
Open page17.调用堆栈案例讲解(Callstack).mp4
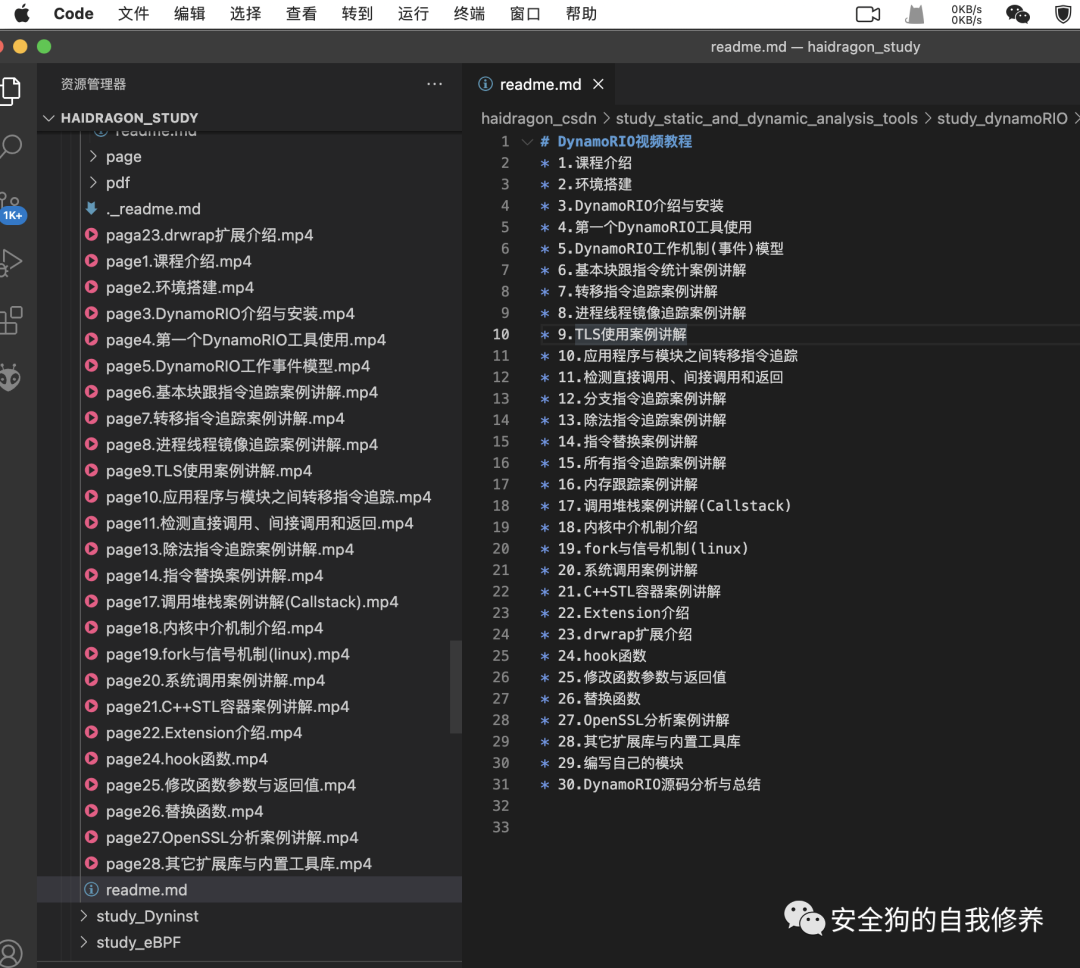(252, 601)
